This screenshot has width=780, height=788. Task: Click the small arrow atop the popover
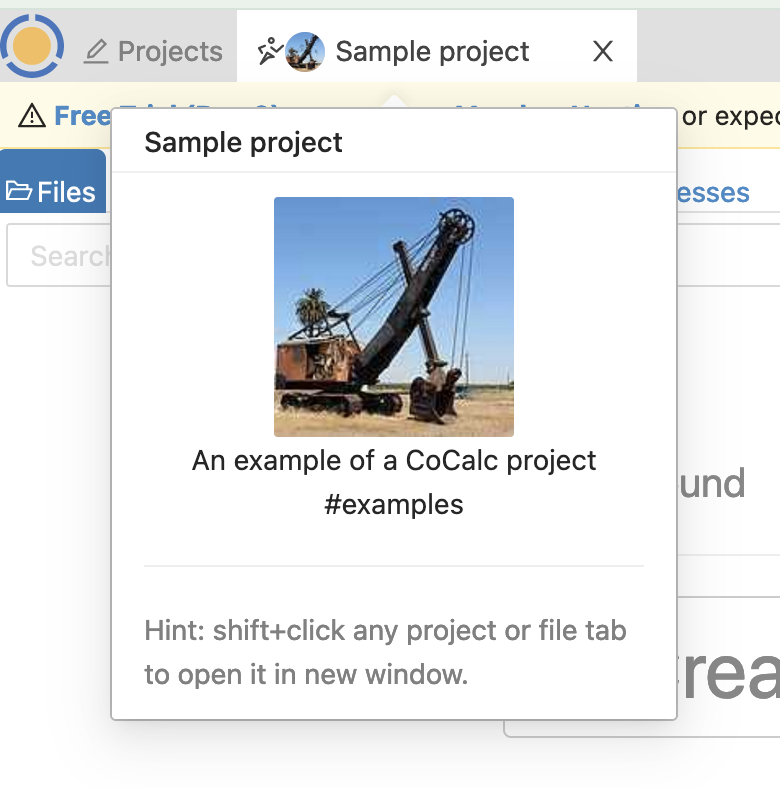[394, 101]
